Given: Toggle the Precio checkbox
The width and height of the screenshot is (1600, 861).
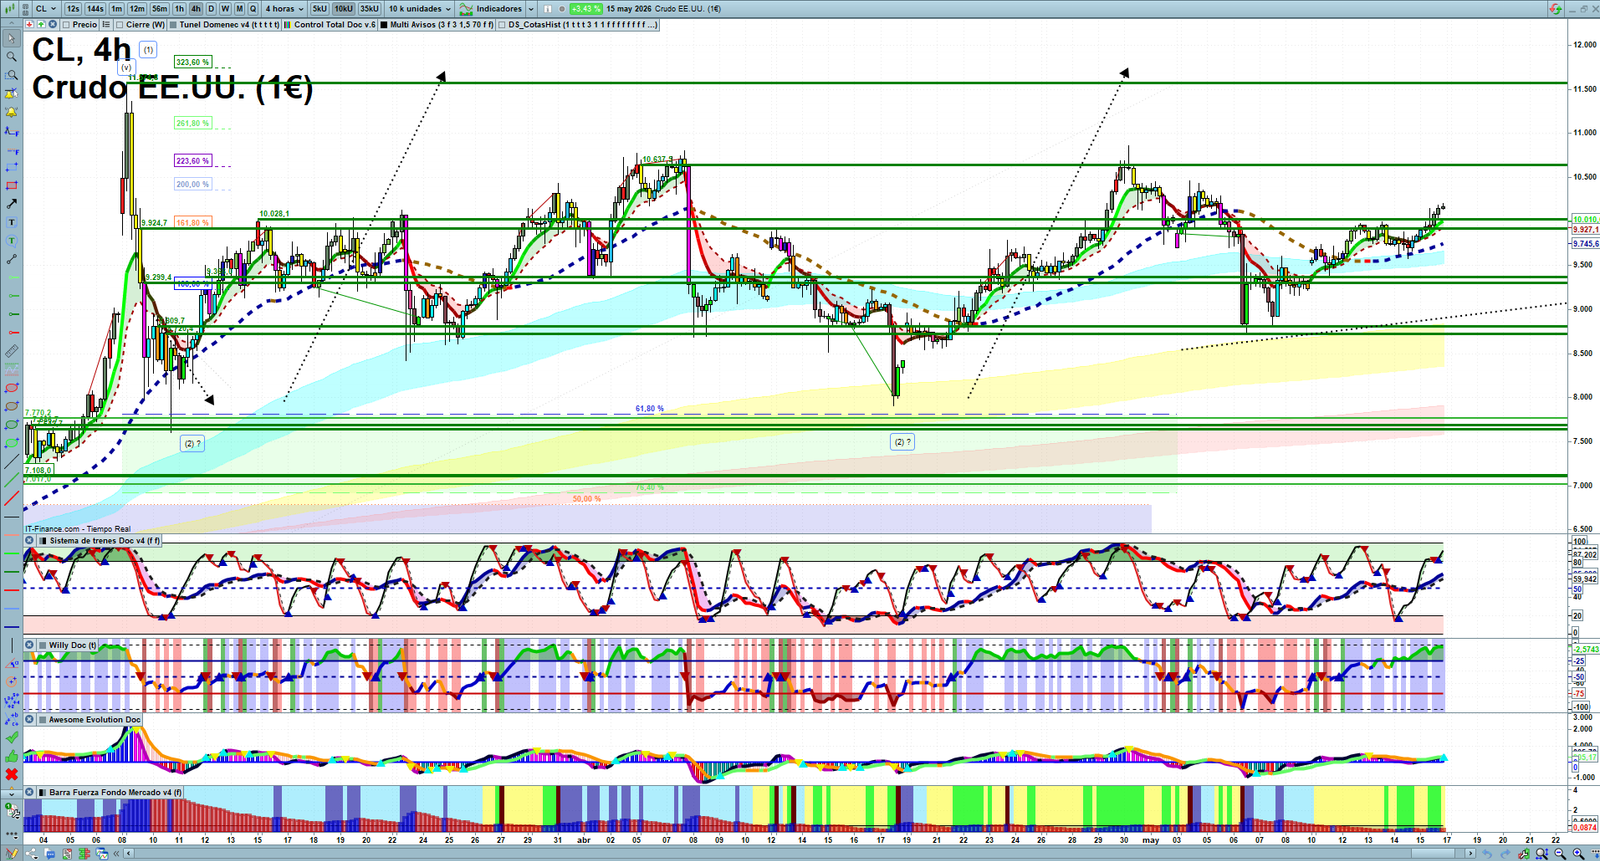Looking at the screenshot, I should (x=66, y=24).
